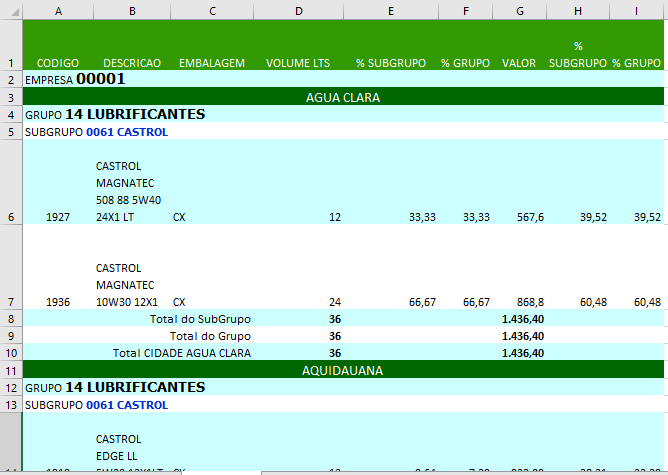Click the Select All corner triangle

pos(10,10)
